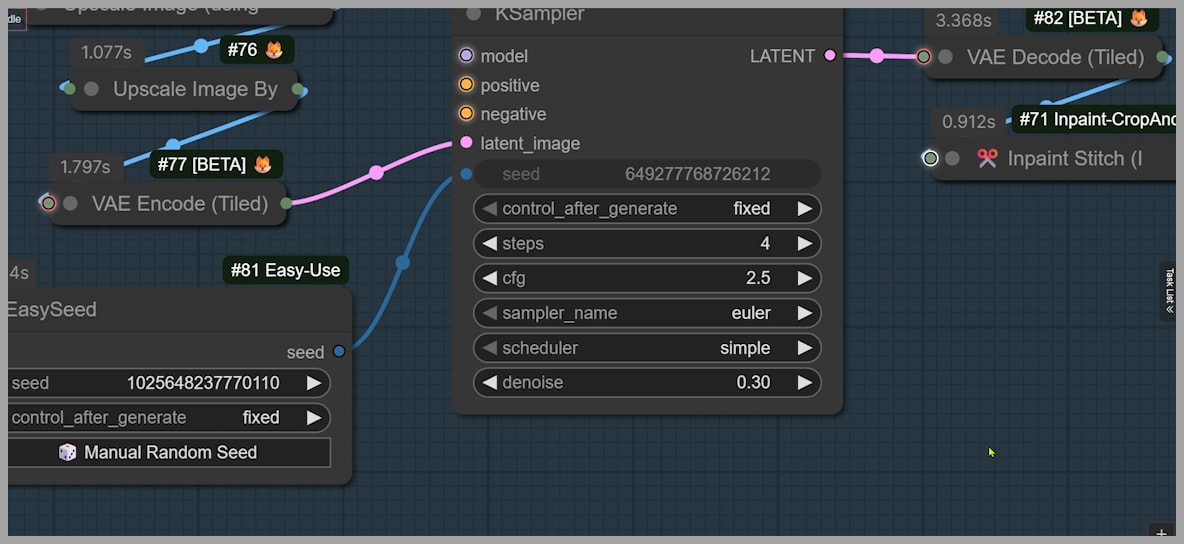Click the fox badge on #77 [BETA]

pos(262,164)
